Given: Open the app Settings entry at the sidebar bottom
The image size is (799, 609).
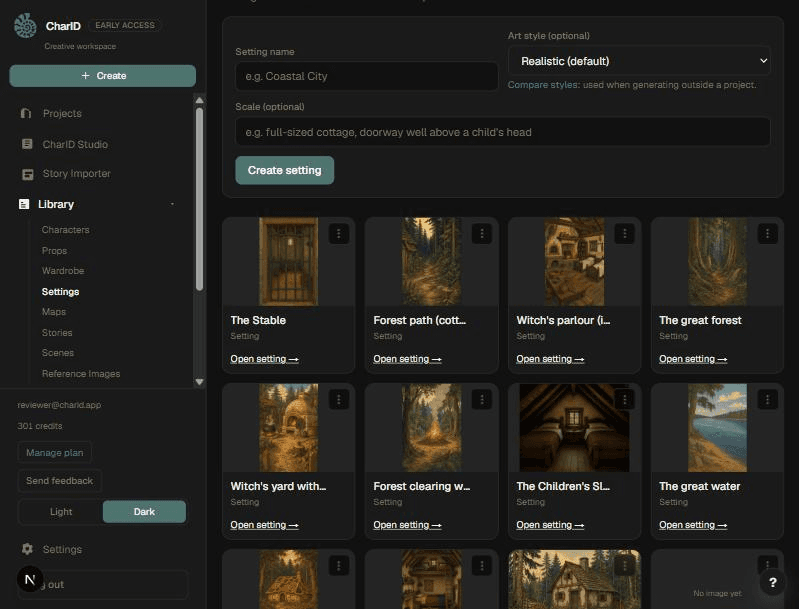Looking at the screenshot, I should (62, 549).
